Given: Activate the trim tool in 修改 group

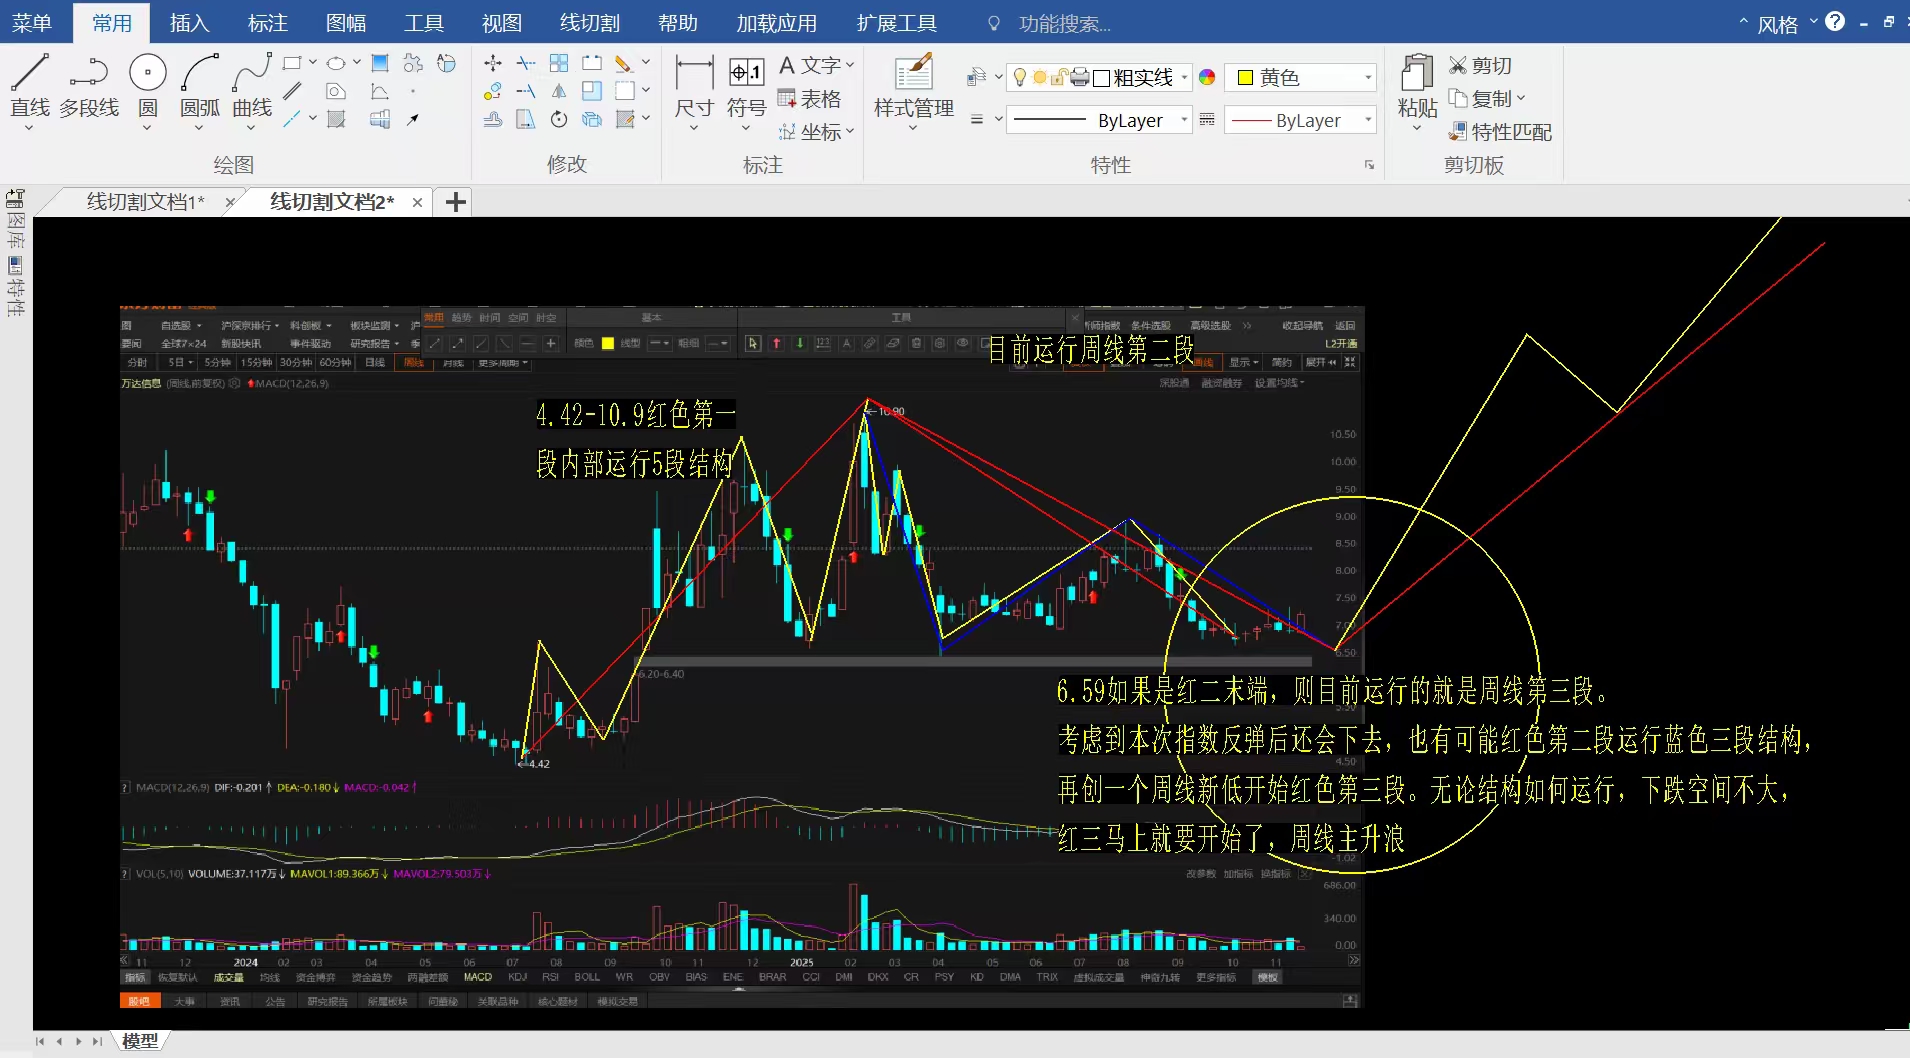Looking at the screenshot, I should coord(526,63).
